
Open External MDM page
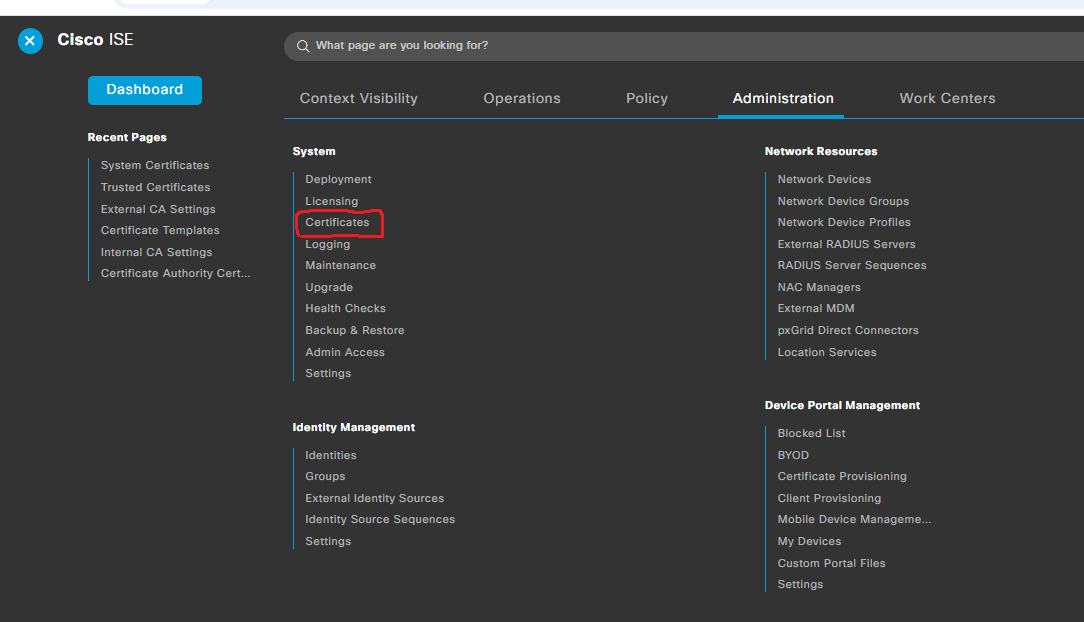pyautogui.click(x=816, y=308)
